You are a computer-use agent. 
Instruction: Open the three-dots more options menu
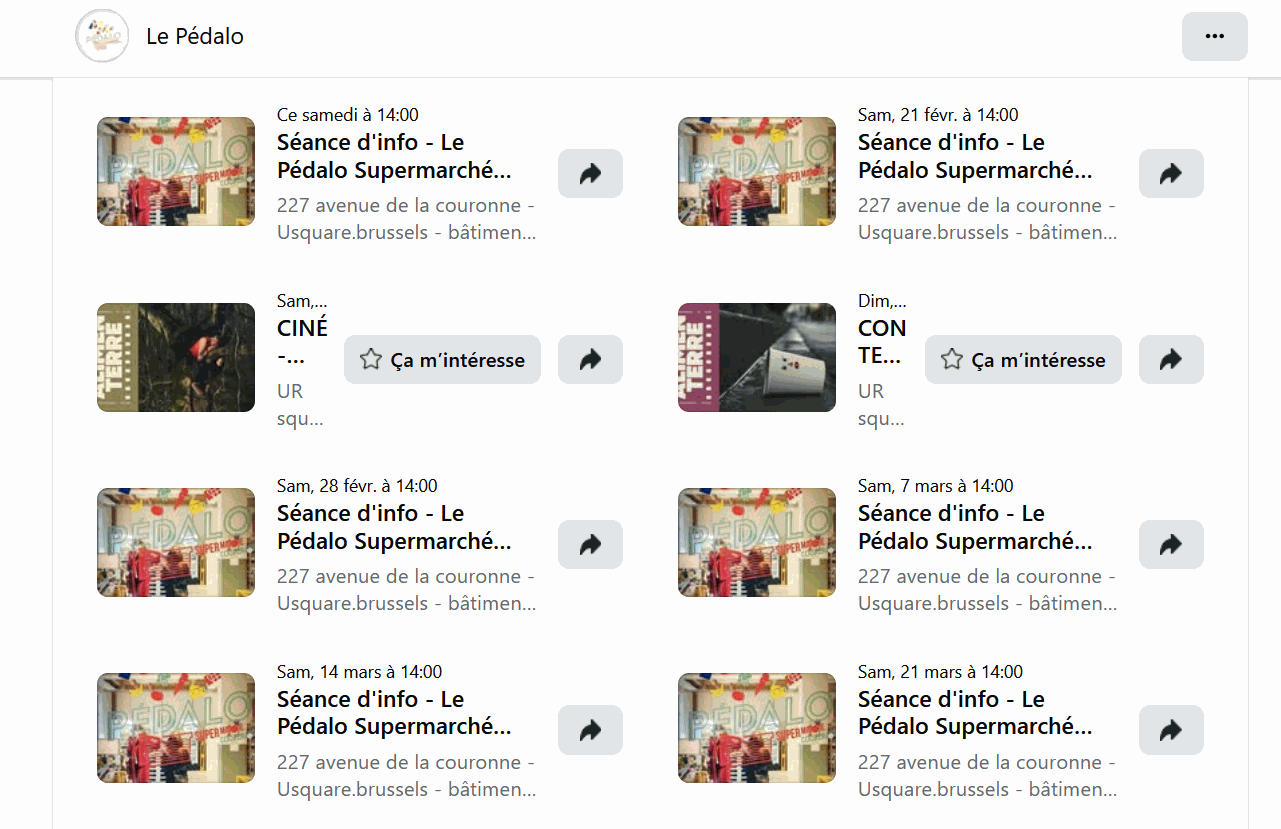coord(1214,37)
